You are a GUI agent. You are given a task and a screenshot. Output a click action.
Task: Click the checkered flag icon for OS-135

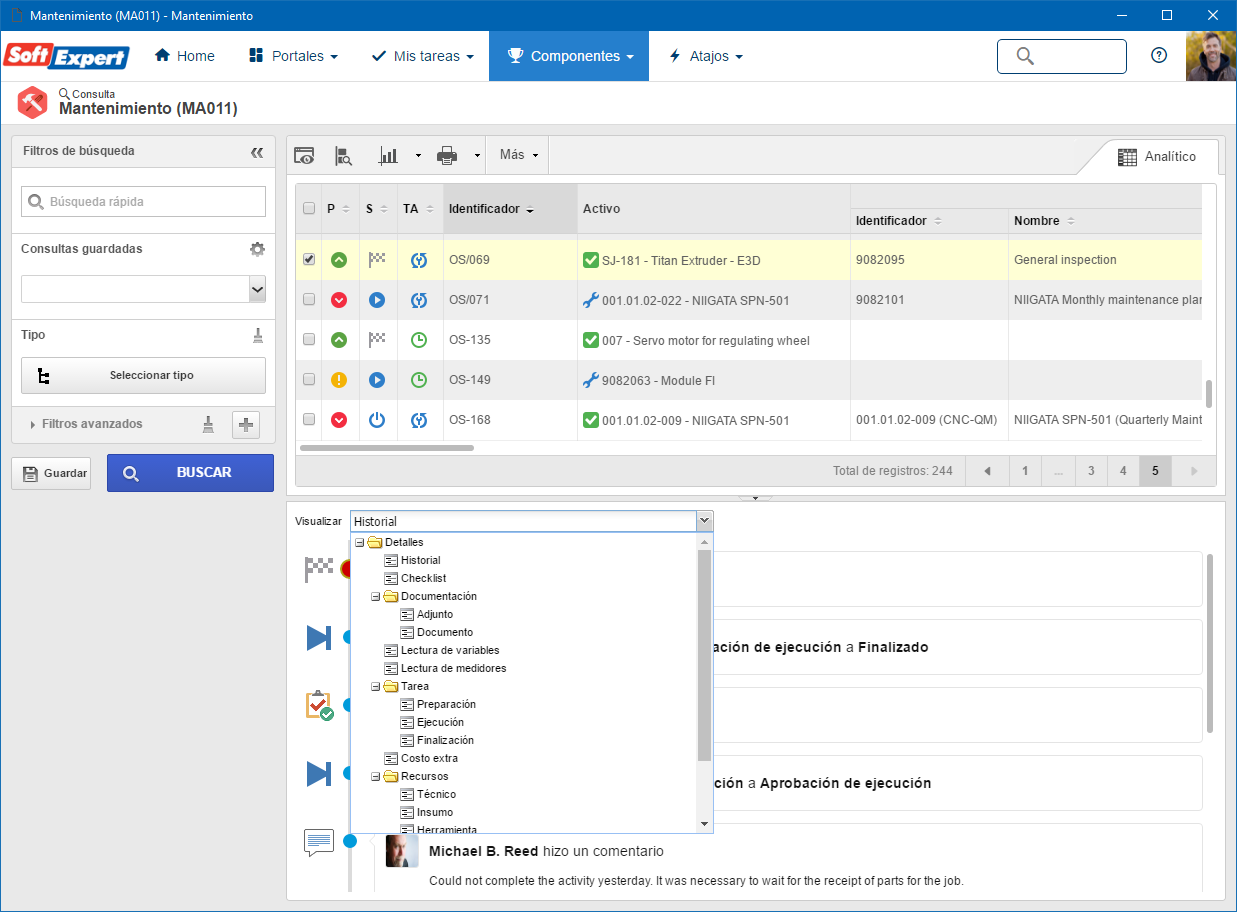click(377, 340)
